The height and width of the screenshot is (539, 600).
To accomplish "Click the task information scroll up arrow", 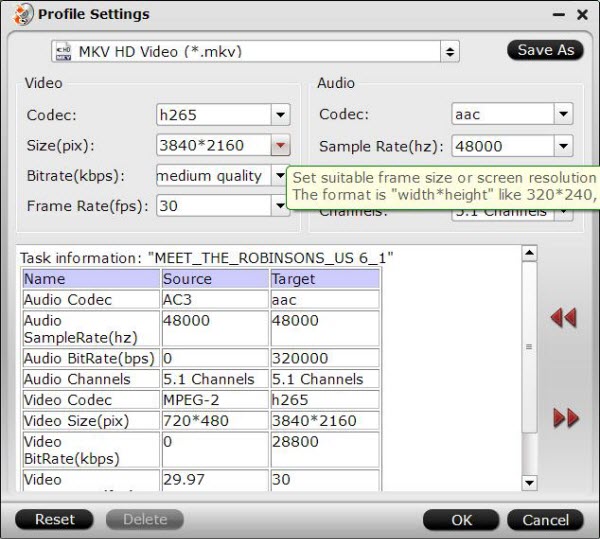I will click(530, 253).
